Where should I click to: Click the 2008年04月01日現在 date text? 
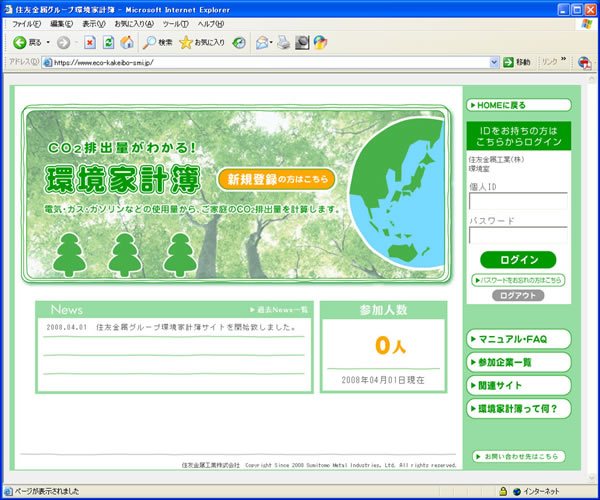coord(383,380)
